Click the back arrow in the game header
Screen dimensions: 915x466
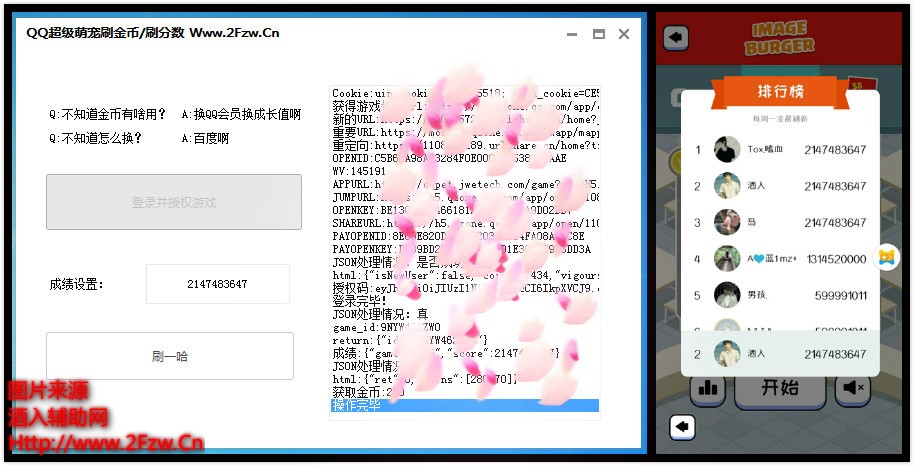pyautogui.click(x=676, y=38)
